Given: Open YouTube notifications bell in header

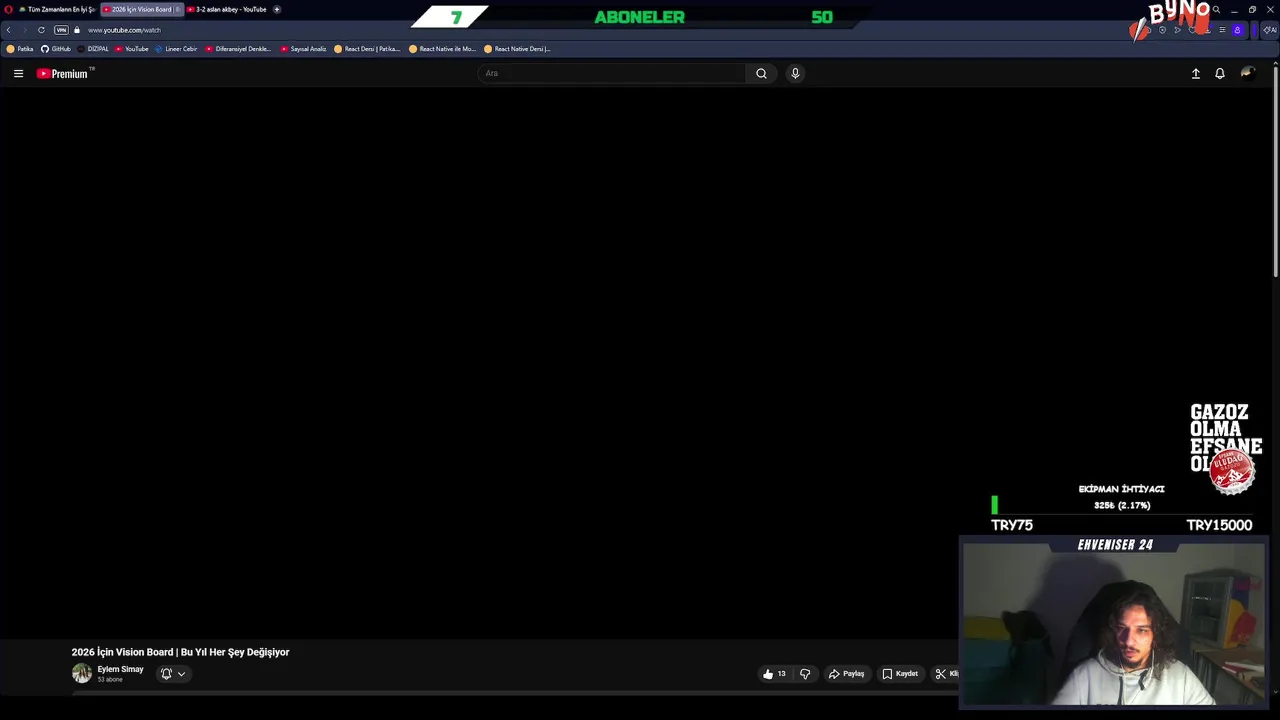Looking at the screenshot, I should [x=1220, y=73].
